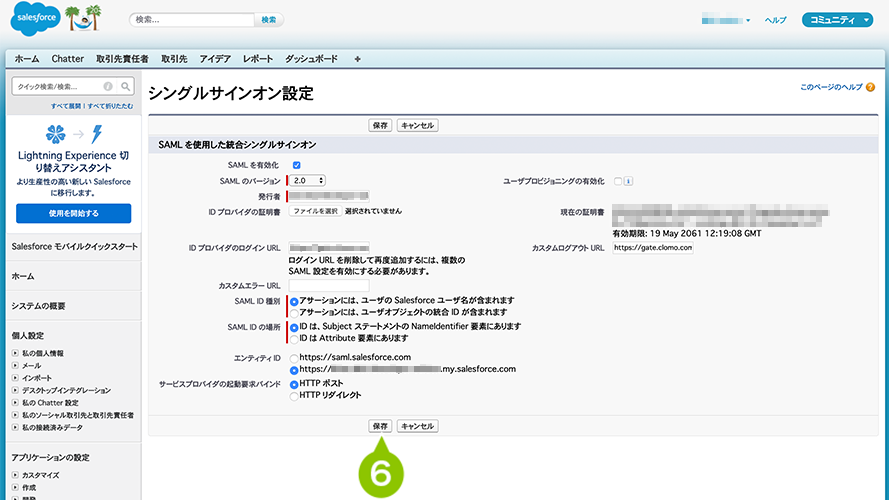
Task: Expand 作成 tree item
Action: [x=15, y=488]
